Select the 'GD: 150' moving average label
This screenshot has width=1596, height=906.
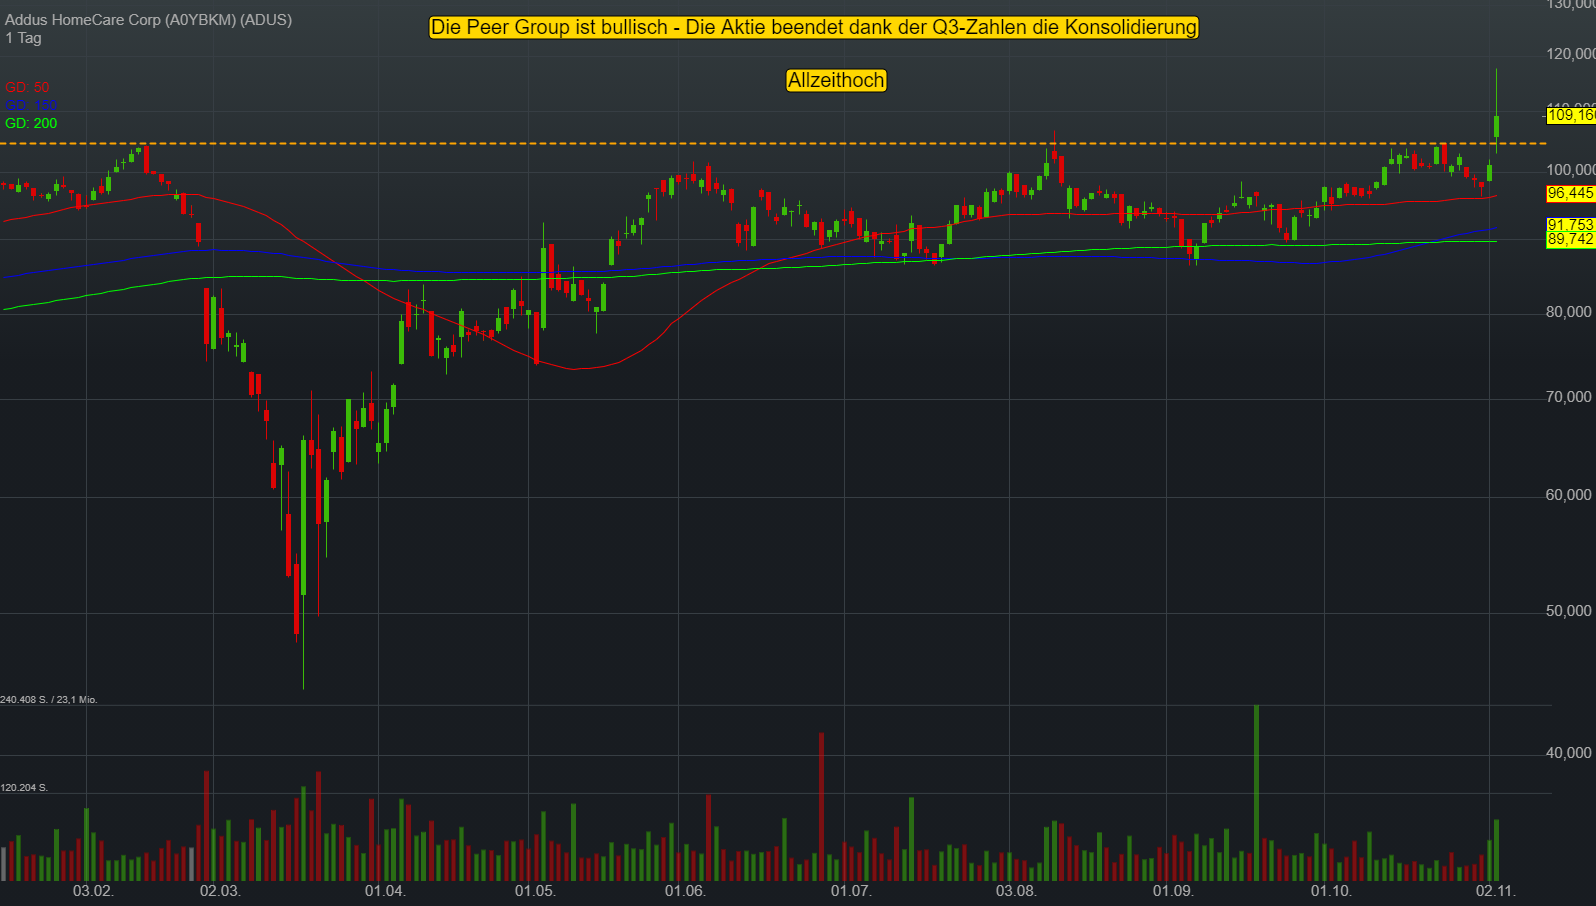click(31, 105)
